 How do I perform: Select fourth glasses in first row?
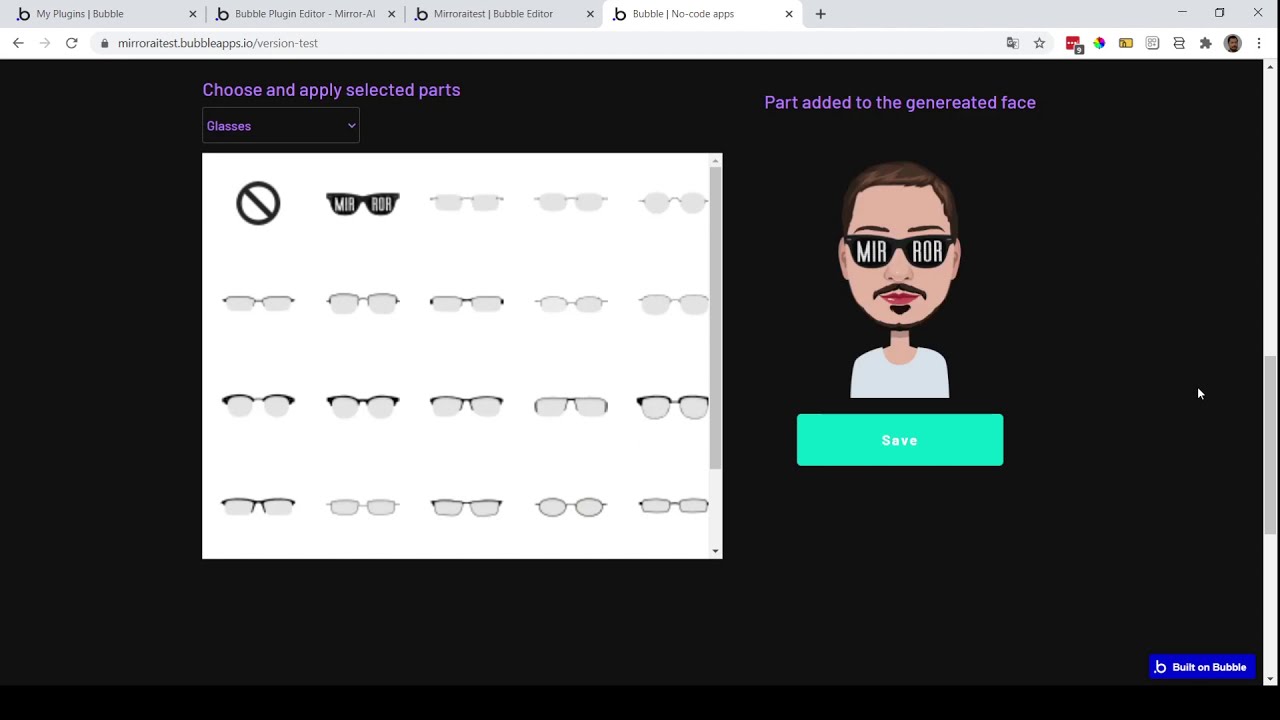[x=571, y=203]
